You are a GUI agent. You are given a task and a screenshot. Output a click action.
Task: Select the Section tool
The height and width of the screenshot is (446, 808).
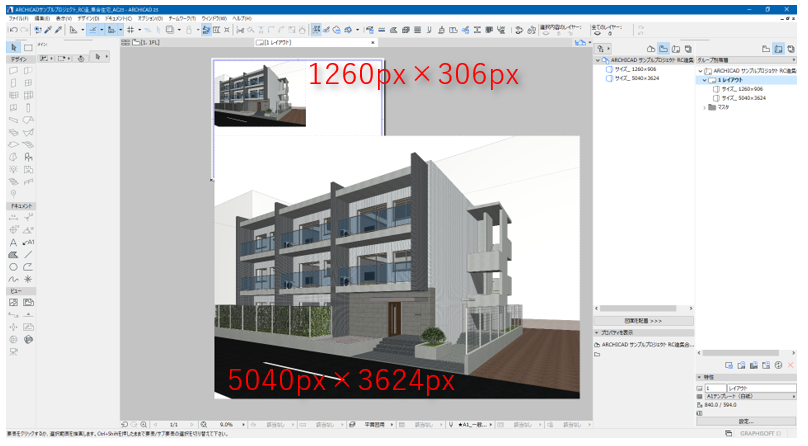[13, 315]
